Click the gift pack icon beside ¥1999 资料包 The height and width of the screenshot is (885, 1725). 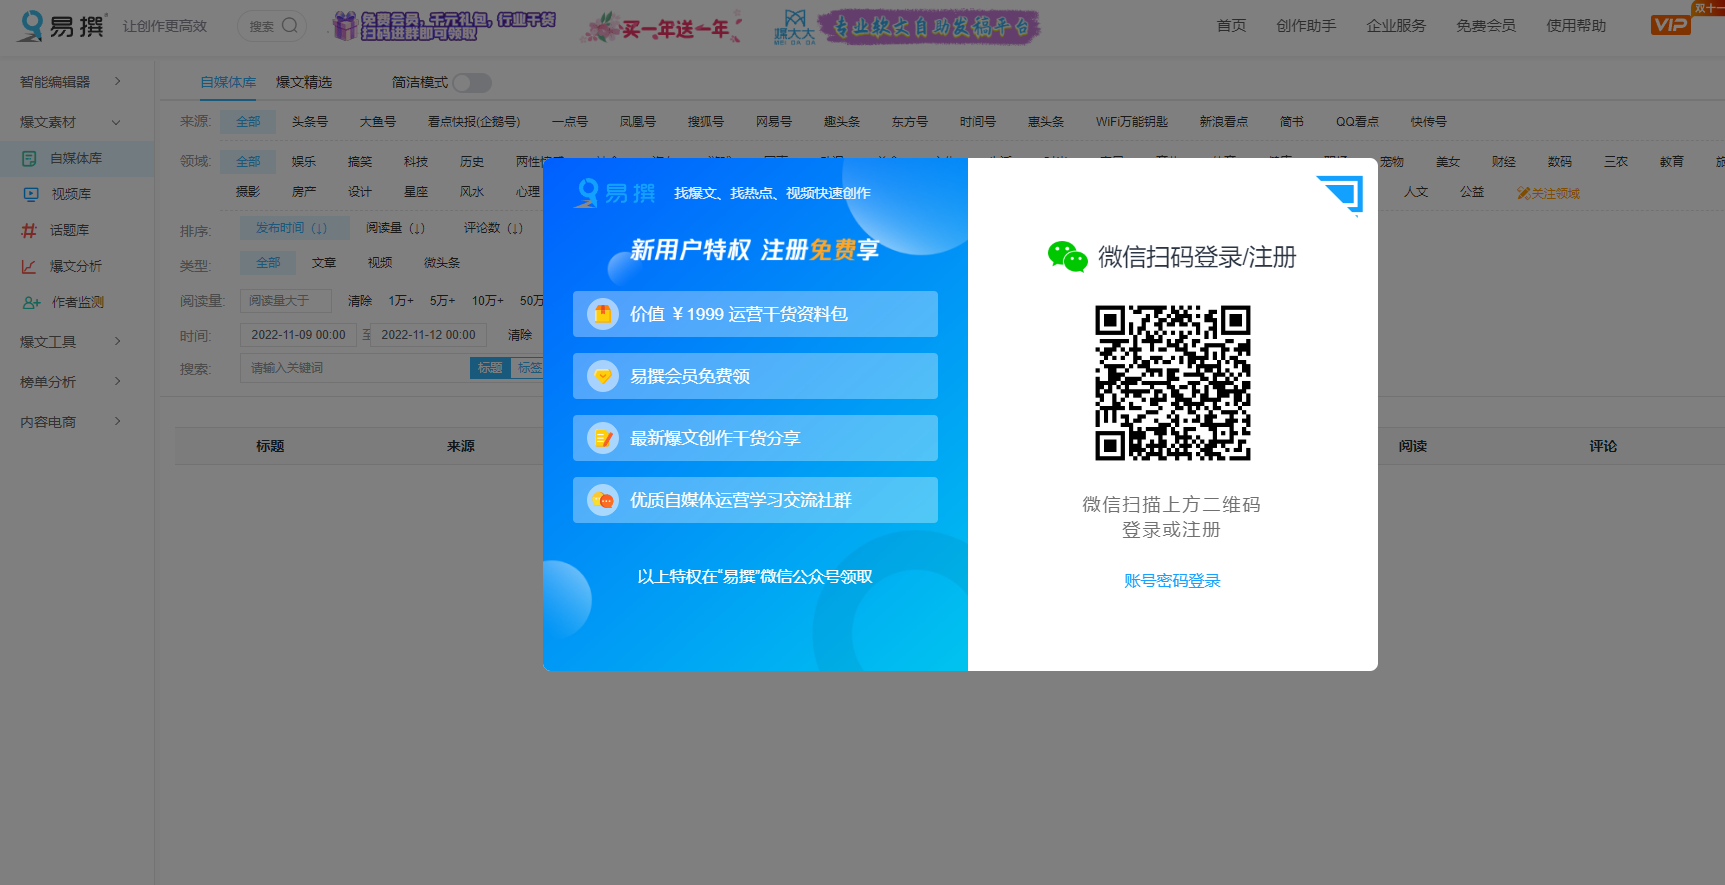602,314
